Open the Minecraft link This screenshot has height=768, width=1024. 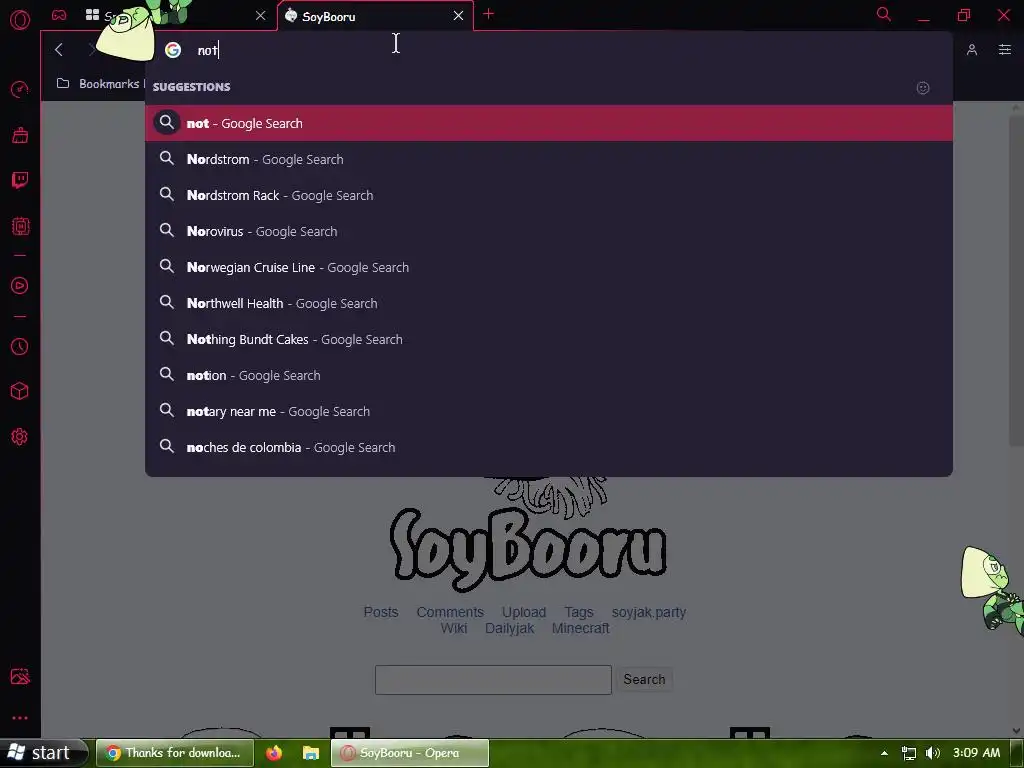[581, 628]
